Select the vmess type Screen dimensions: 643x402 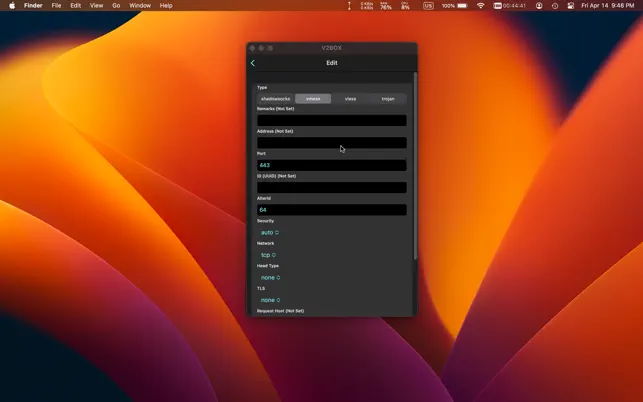[313, 99]
